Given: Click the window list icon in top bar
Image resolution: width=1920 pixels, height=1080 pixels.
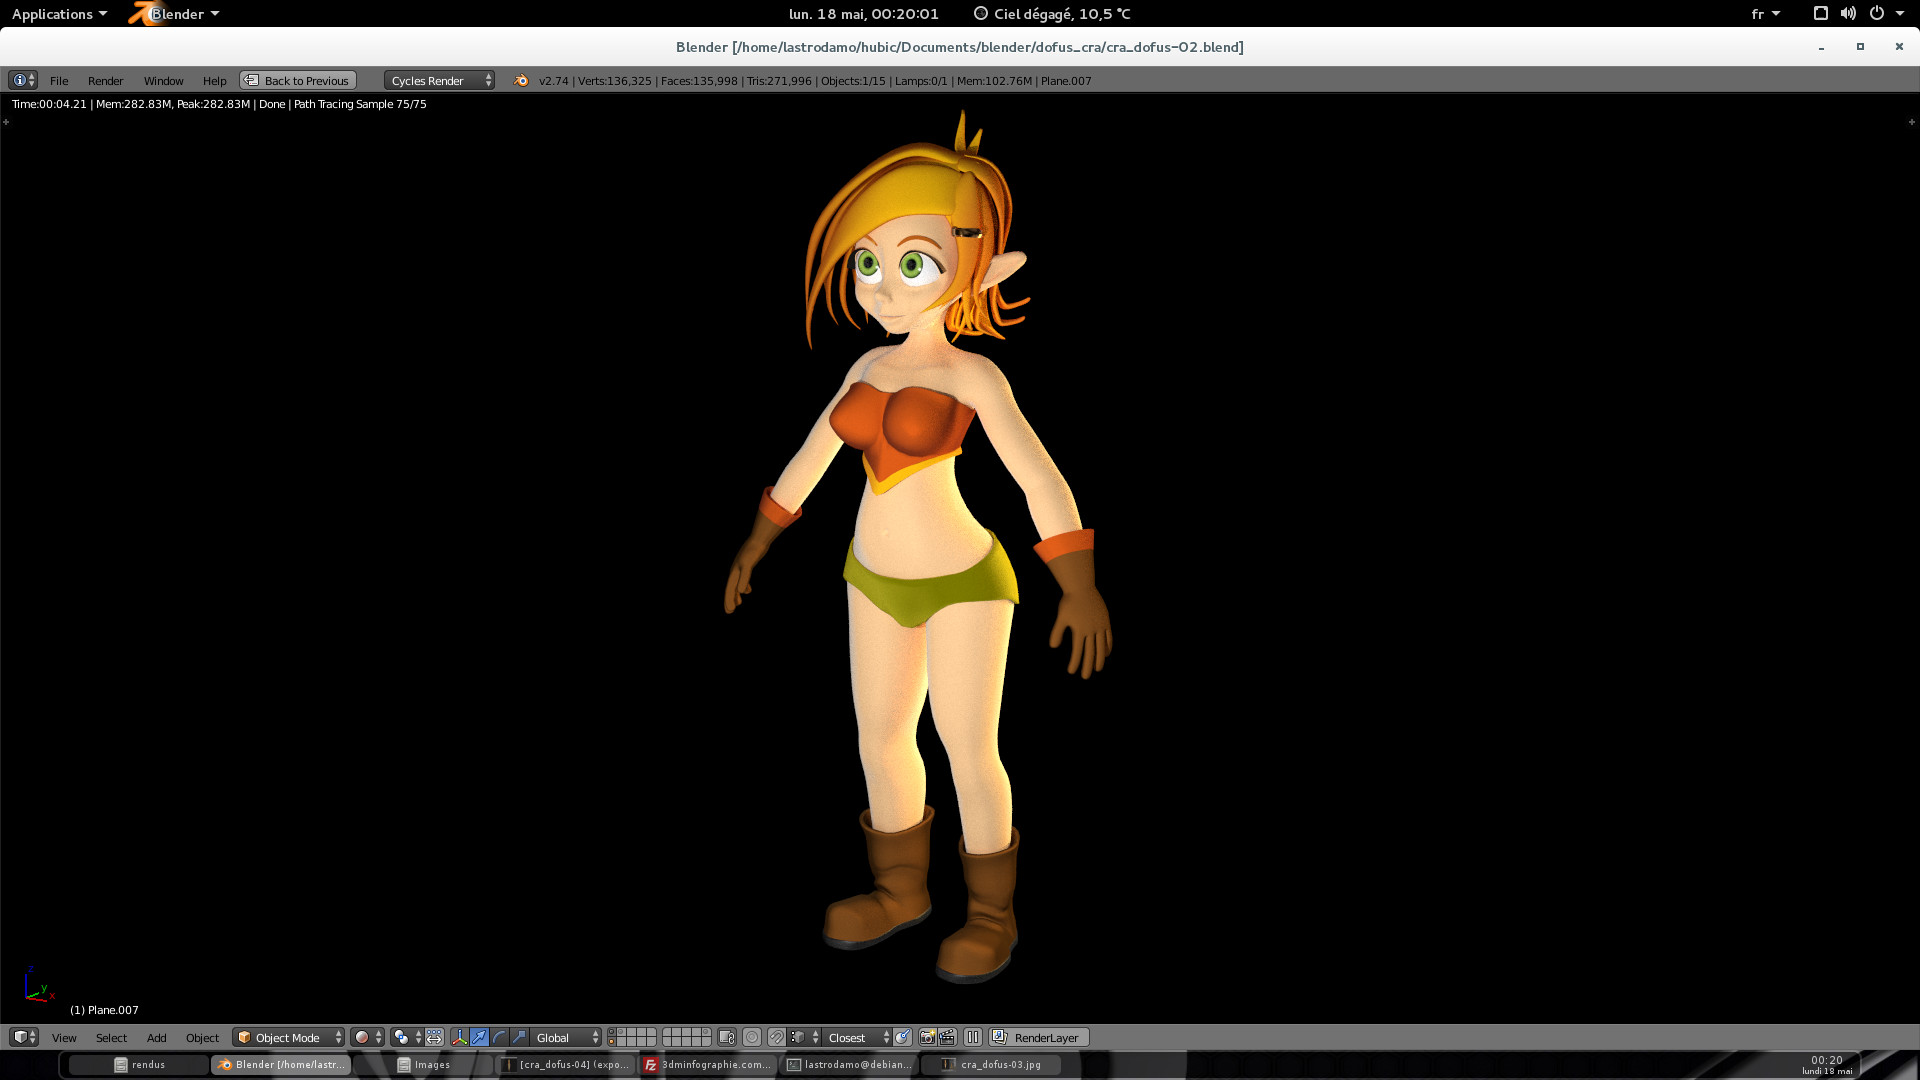Looking at the screenshot, I should point(1820,13).
